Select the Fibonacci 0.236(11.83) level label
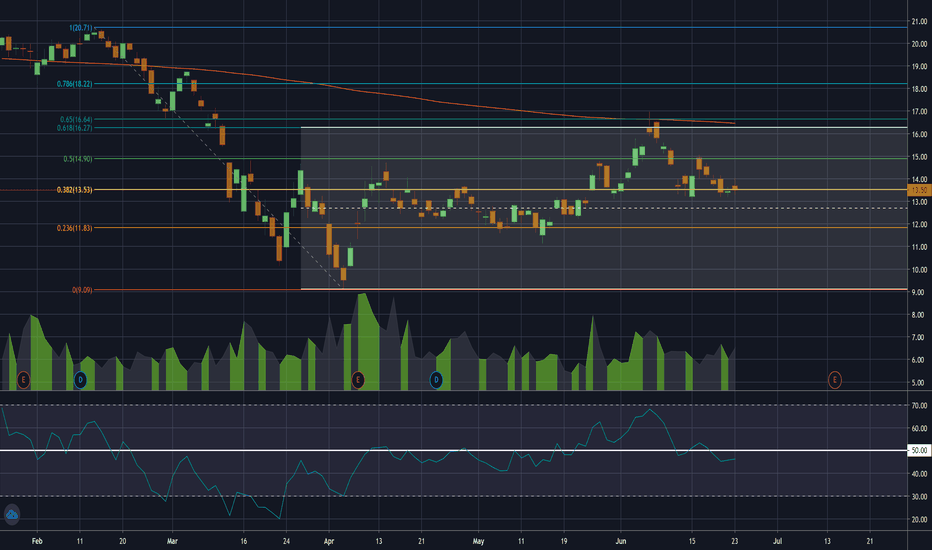The image size is (932, 550). pyautogui.click(x=75, y=228)
